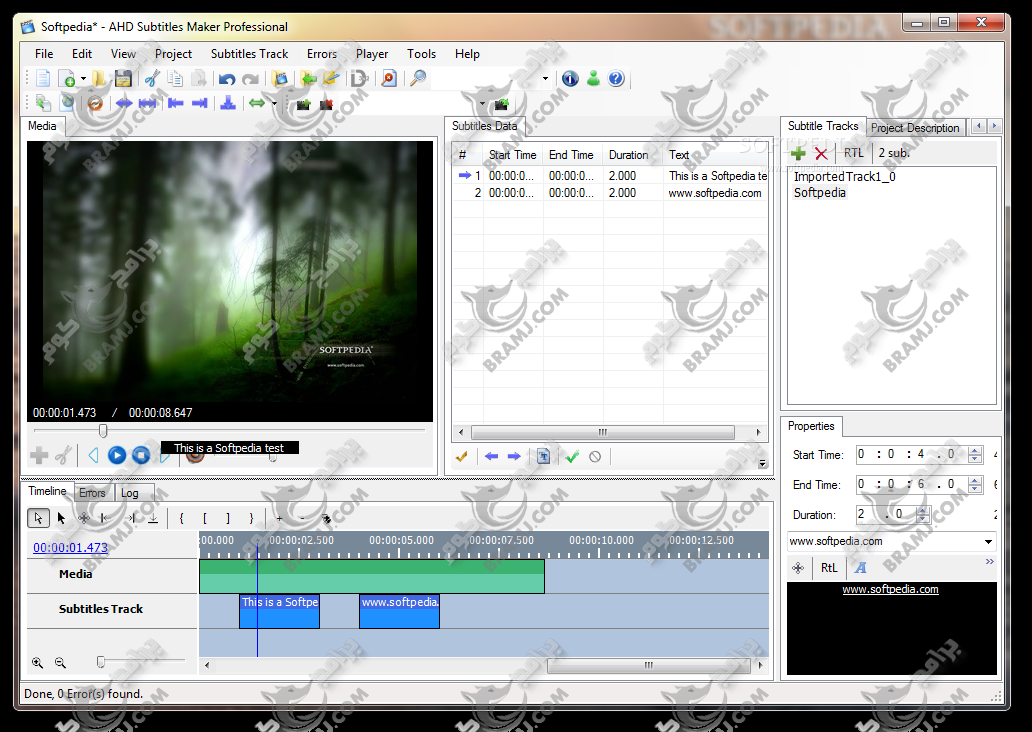Screen dimensions: 1032x732
Task: Zoom in the timeline with magnifier plus
Action: coord(38,663)
